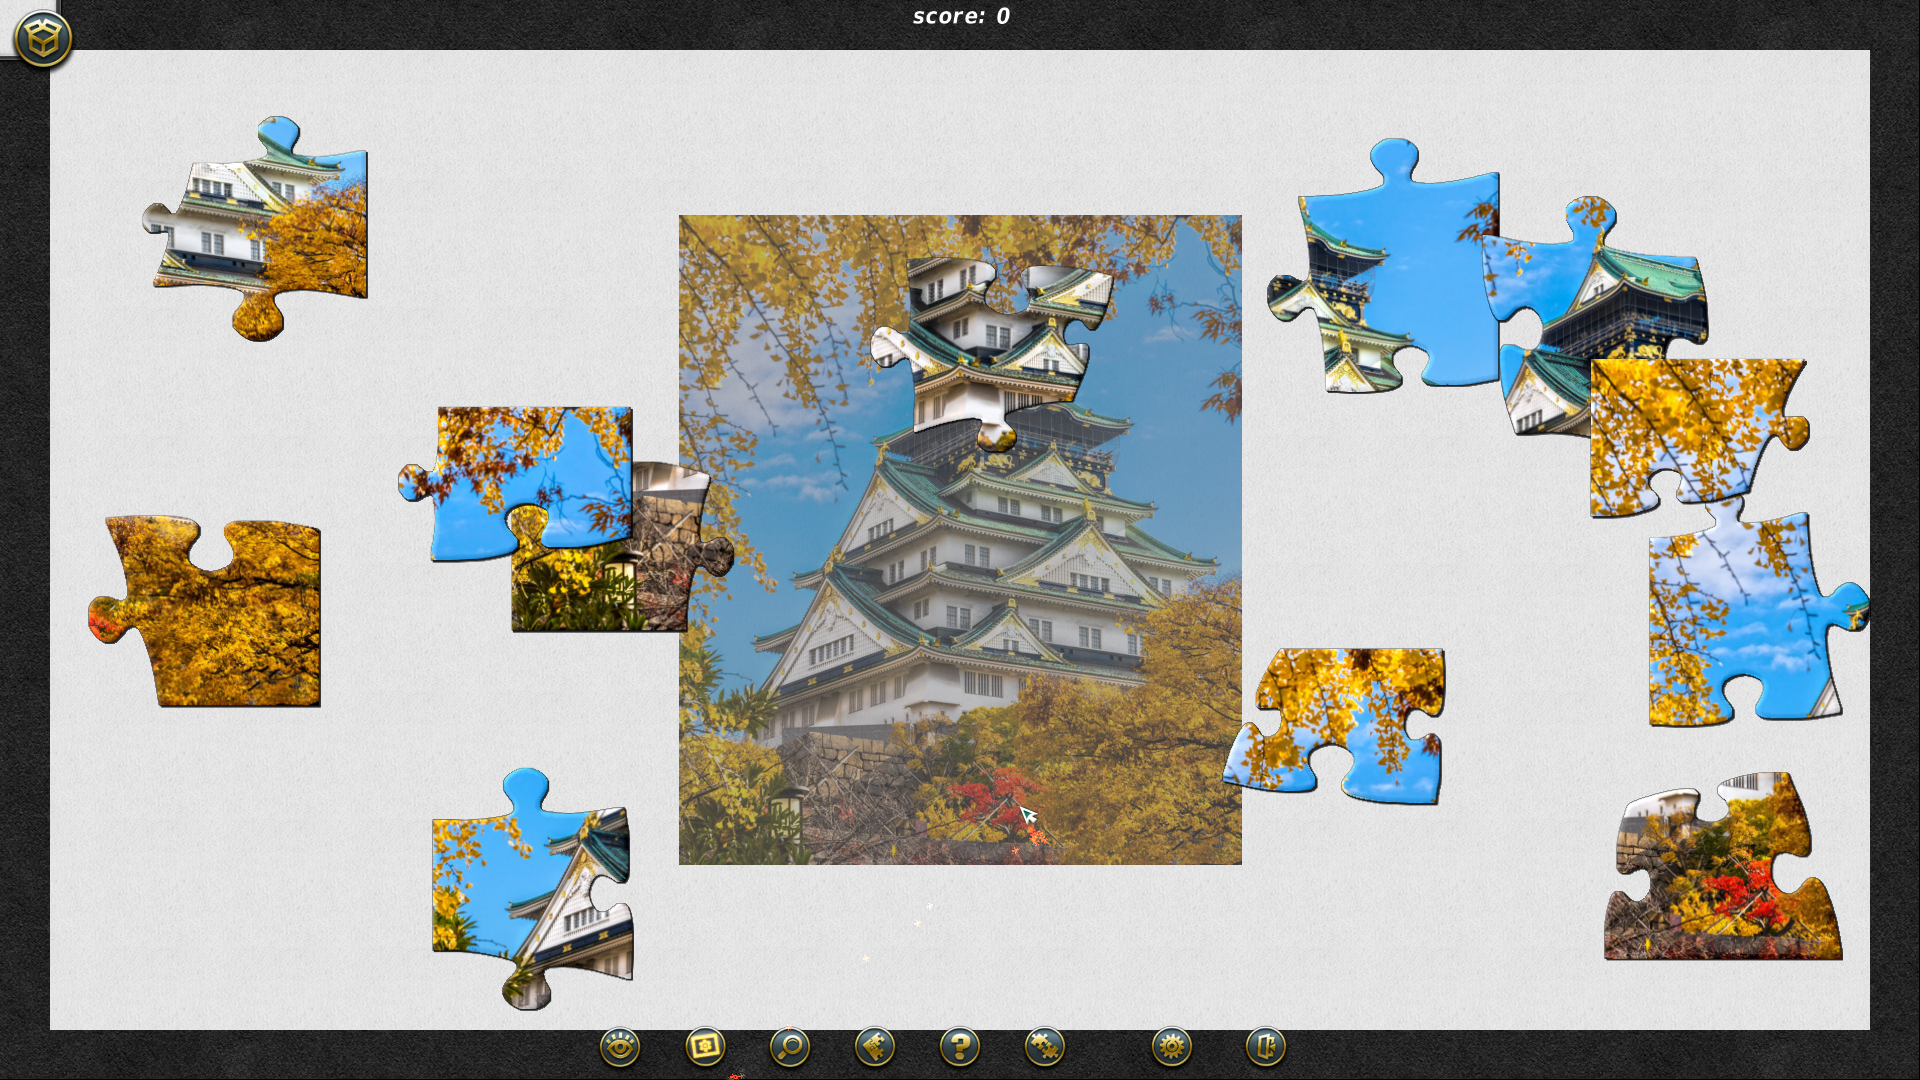This screenshot has height=1080, width=1920.
Task: Activate the magnifying glass zoom tool
Action: click(788, 1047)
